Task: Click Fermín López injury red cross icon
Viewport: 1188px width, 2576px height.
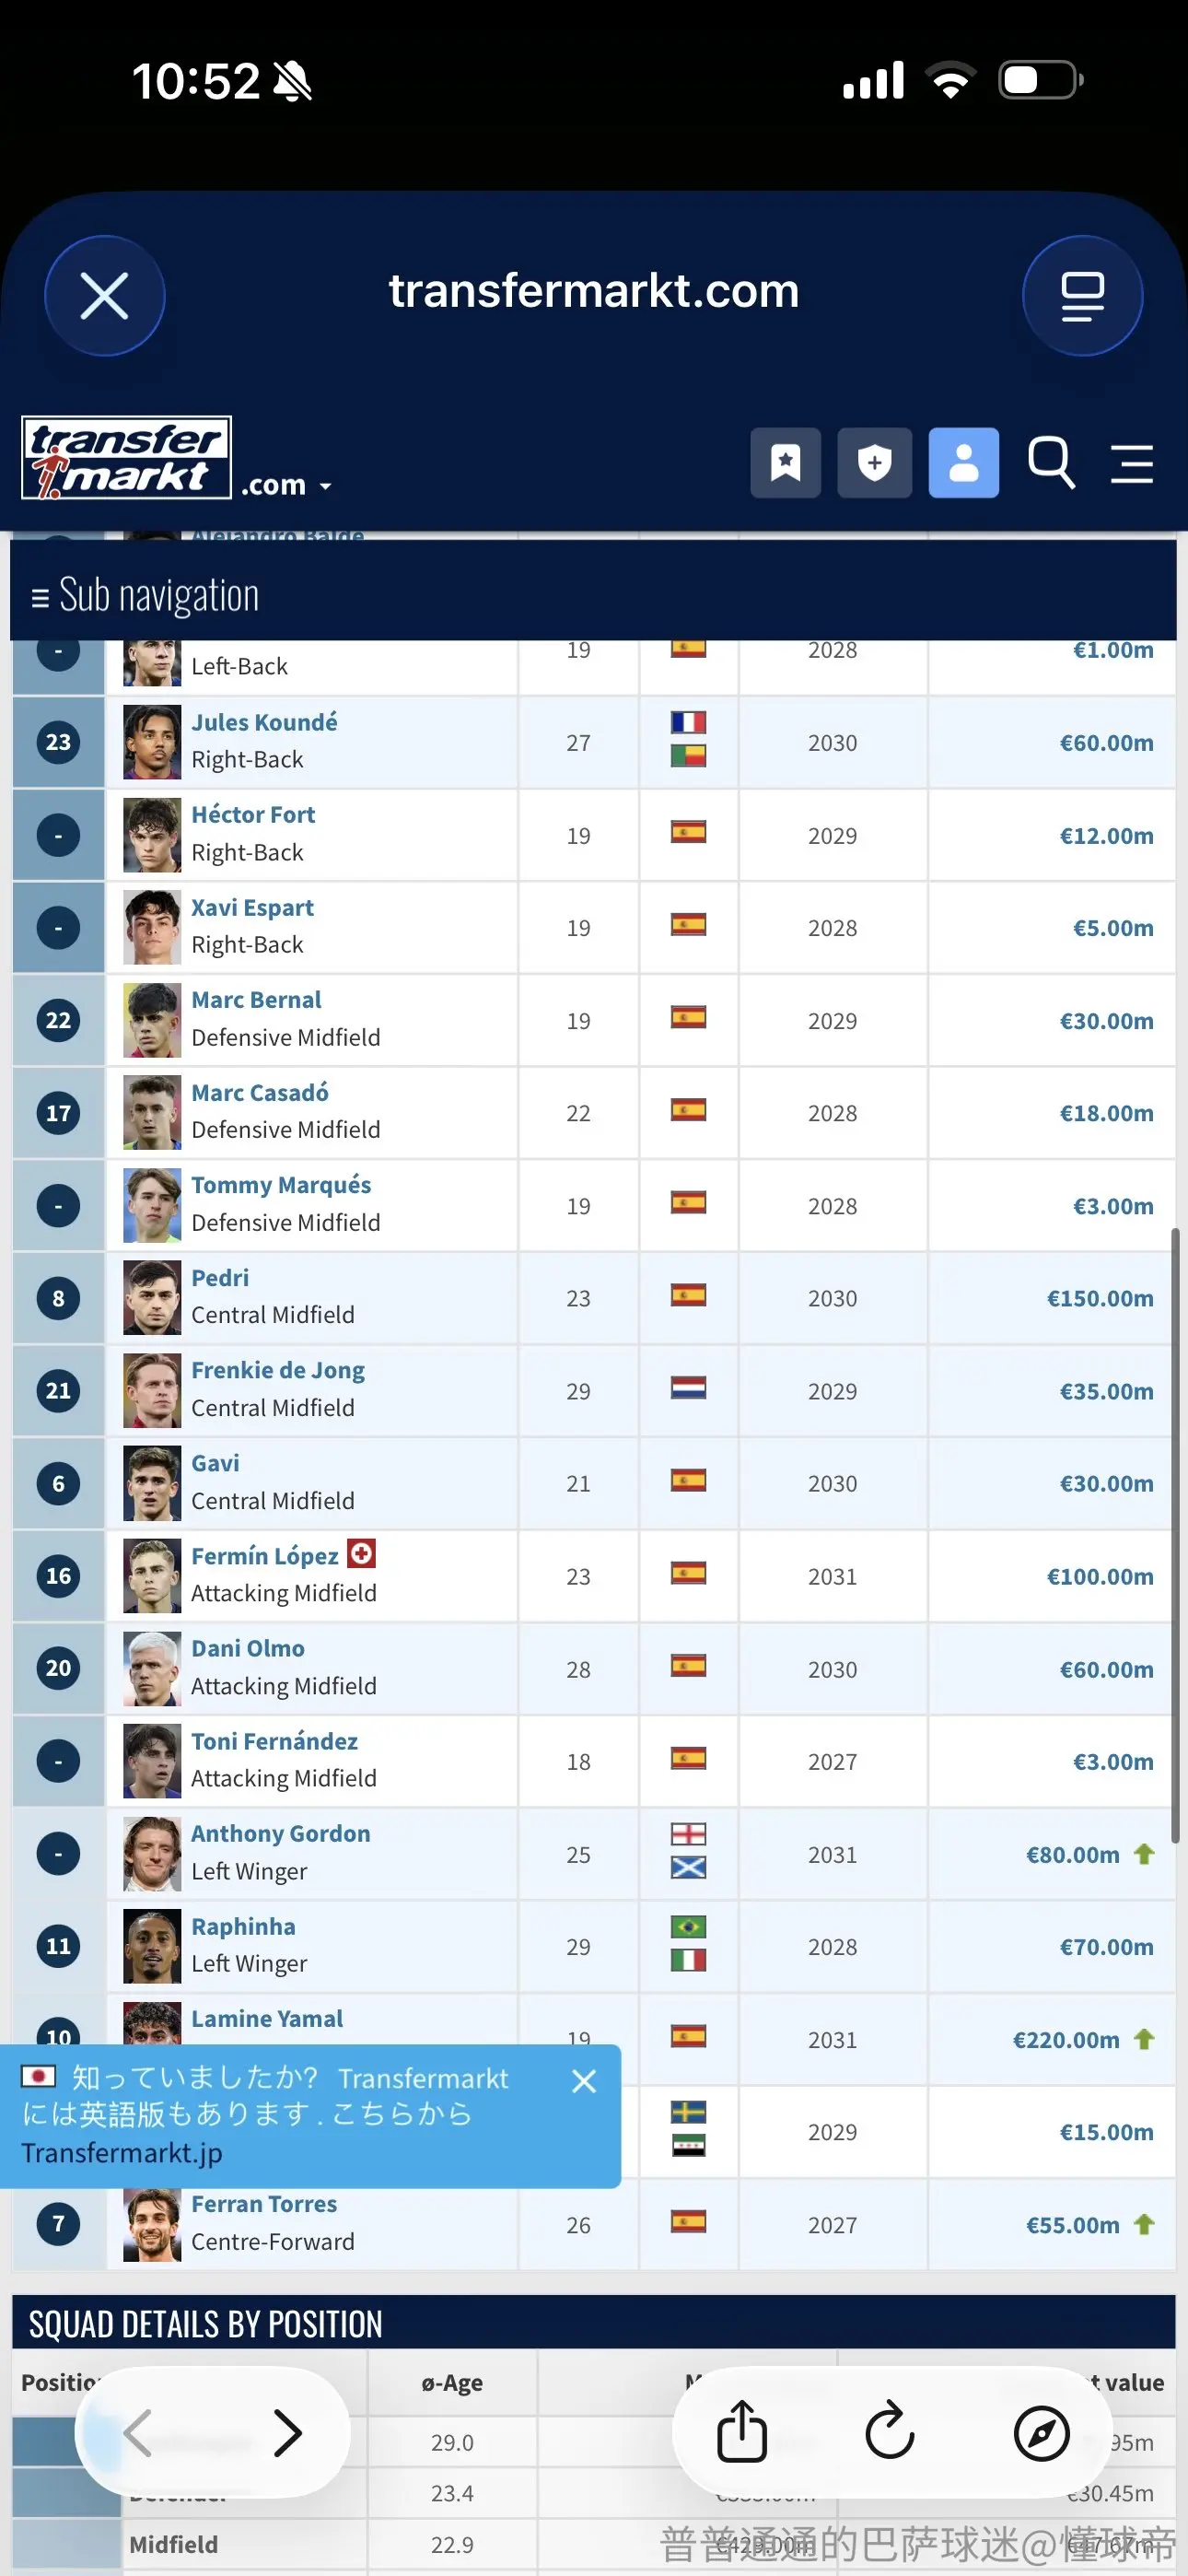Action: (361, 1553)
